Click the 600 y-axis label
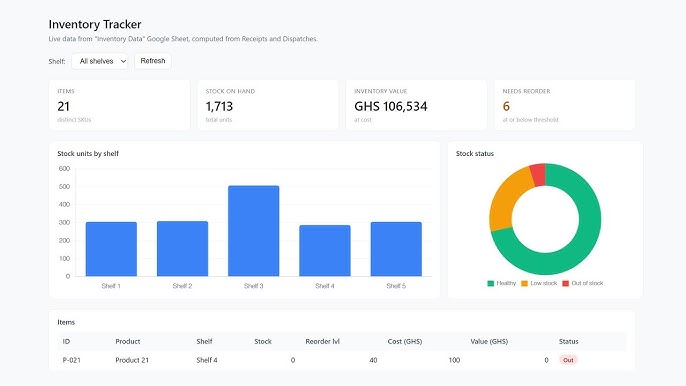Image resolution: width=686 pixels, height=386 pixels. click(64, 168)
